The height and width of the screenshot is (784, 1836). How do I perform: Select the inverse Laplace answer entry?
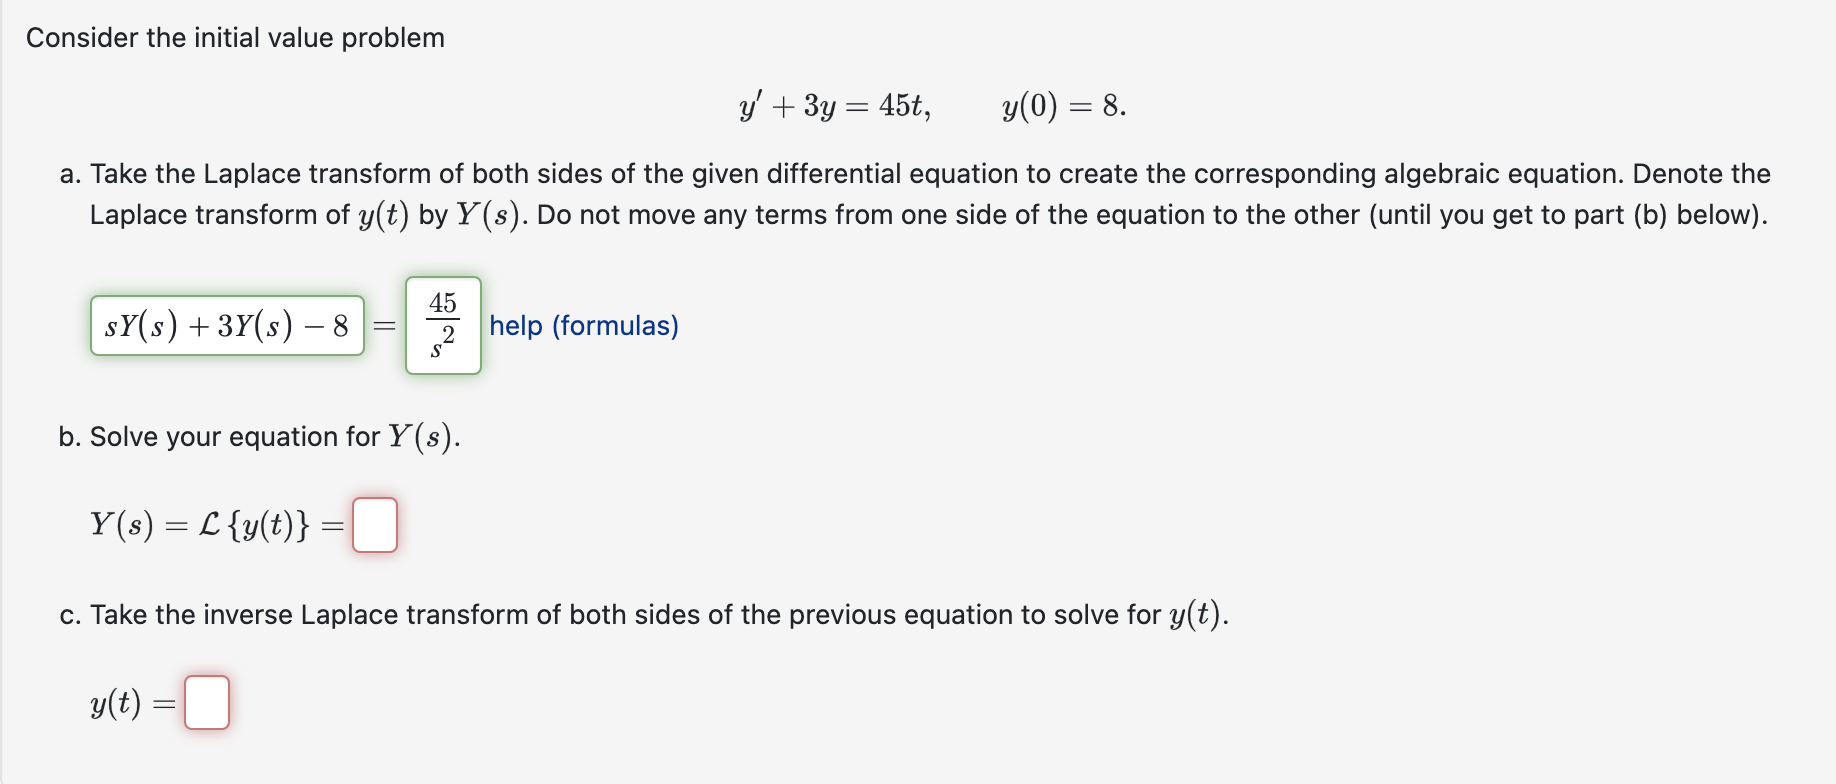(206, 702)
